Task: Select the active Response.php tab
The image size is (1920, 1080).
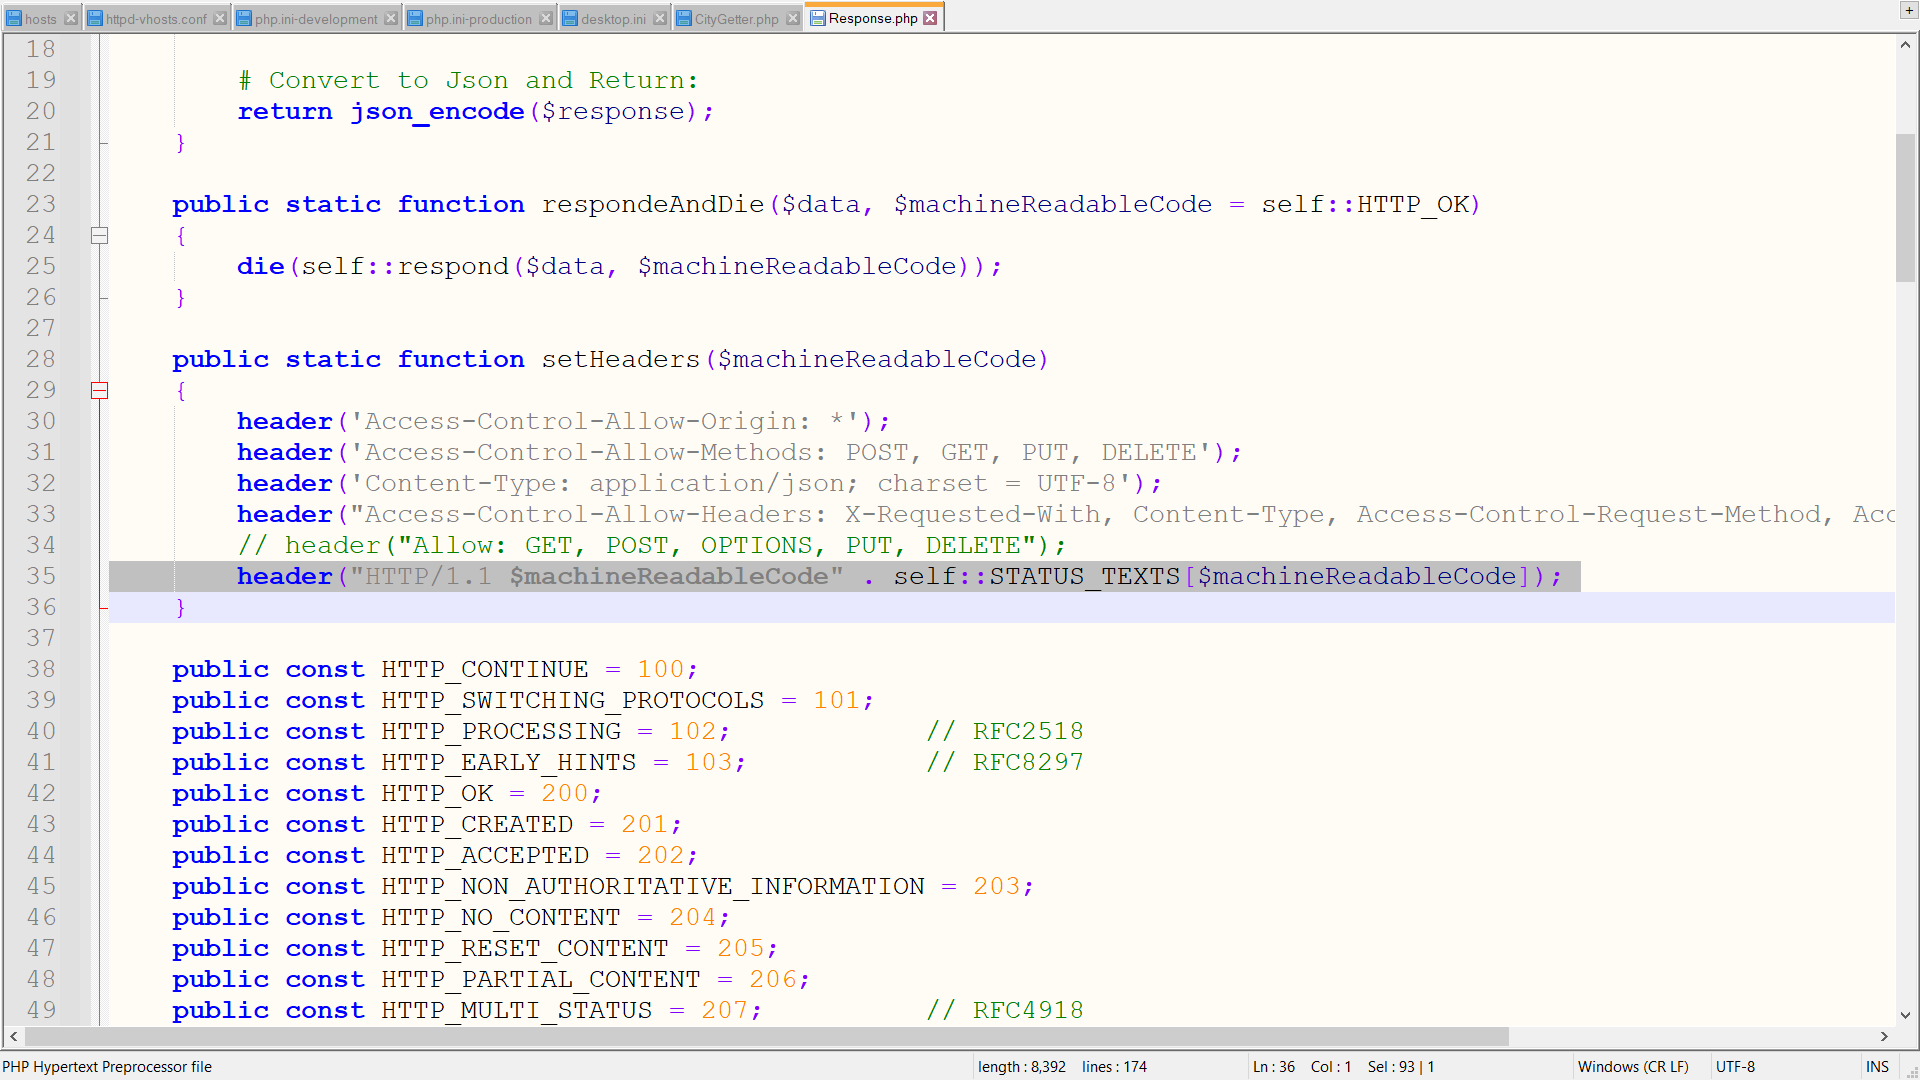Action: [872, 18]
